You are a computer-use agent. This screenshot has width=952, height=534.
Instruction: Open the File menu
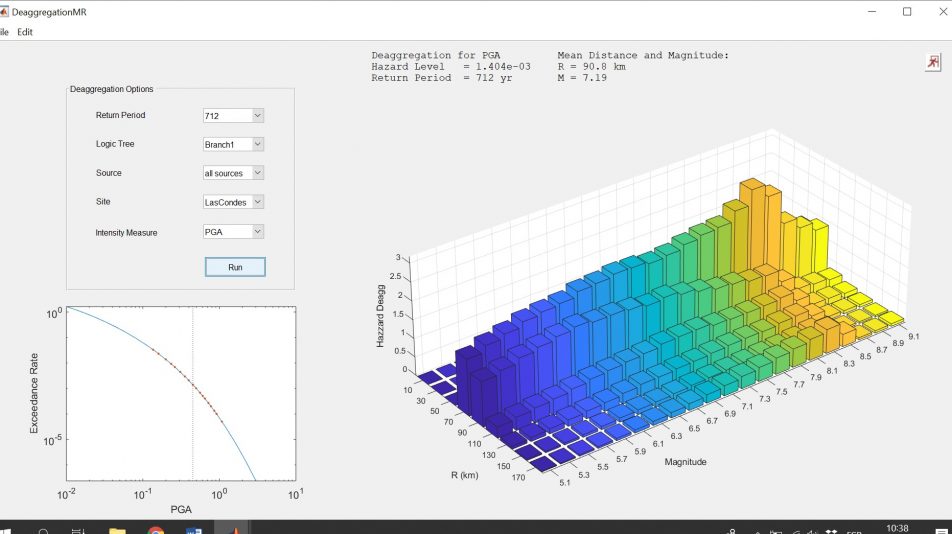click(4, 32)
